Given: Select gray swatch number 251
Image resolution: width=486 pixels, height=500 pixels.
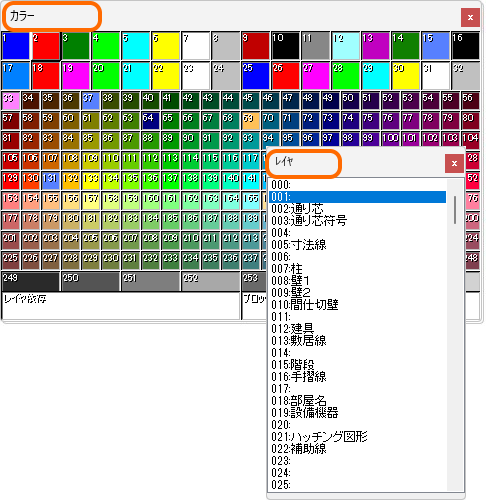Looking at the screenshot, I should point(151,281).
